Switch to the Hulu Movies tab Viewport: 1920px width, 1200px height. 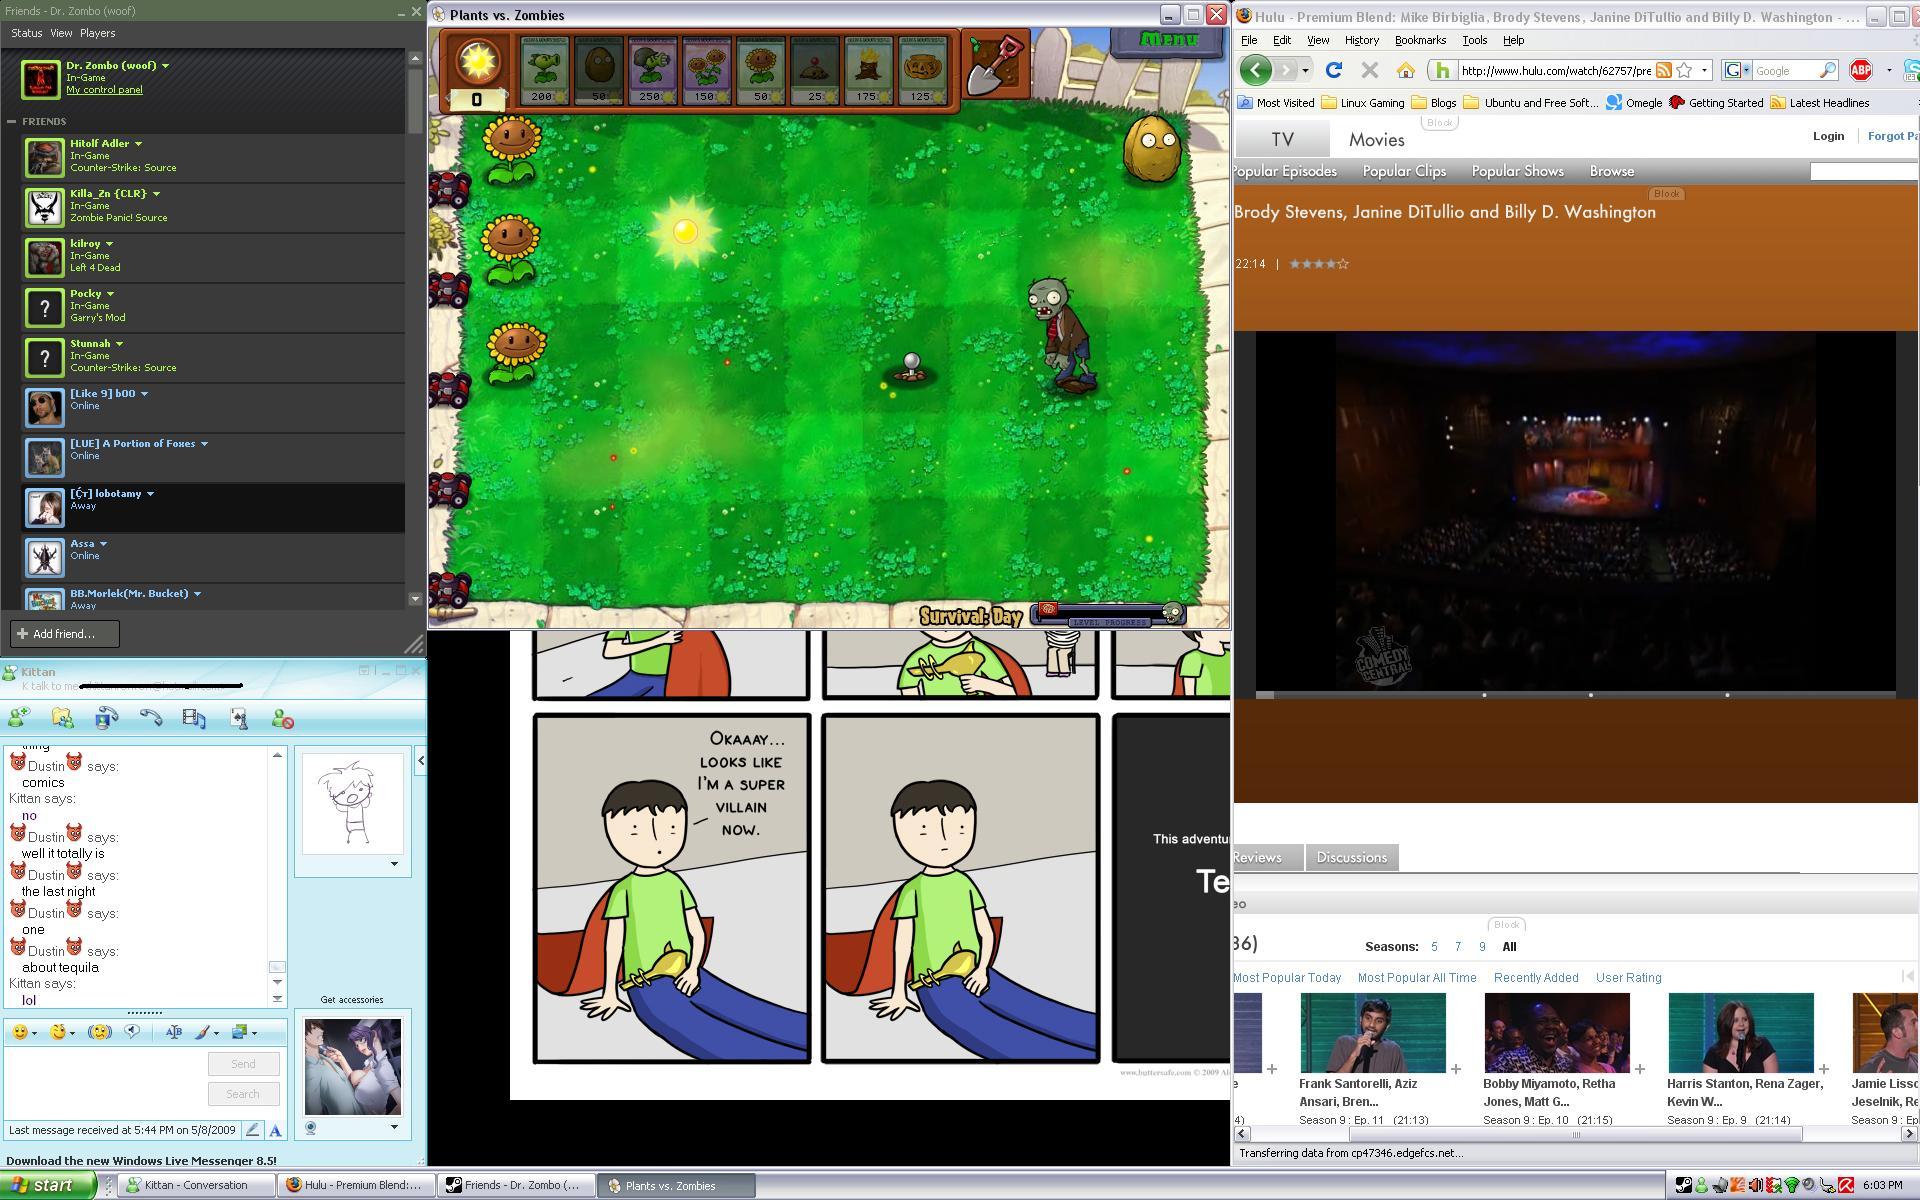[1376, 140]
